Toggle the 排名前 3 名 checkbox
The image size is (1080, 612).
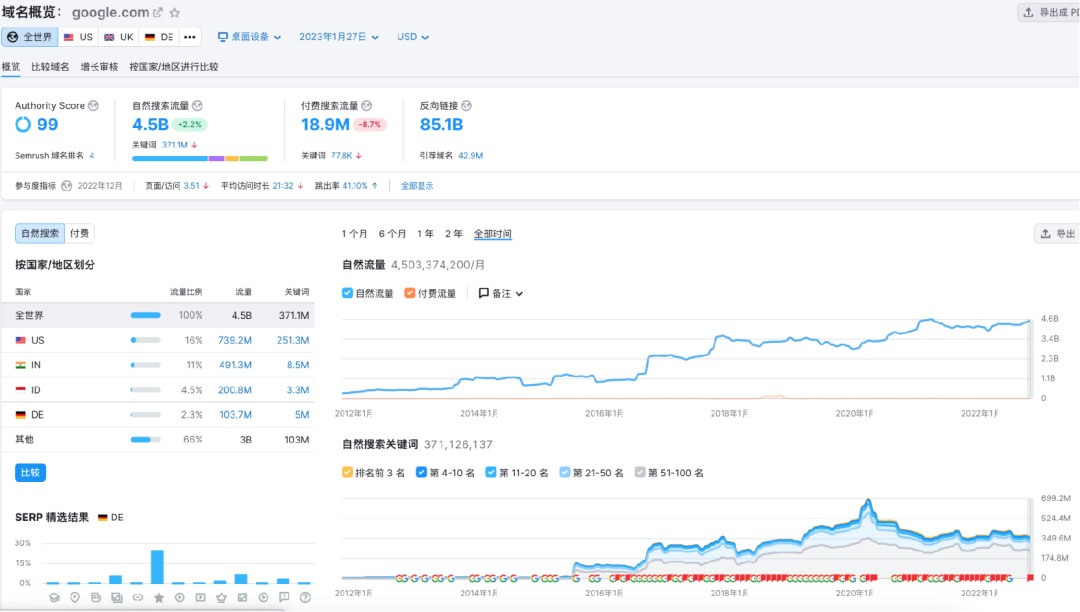pos(347,472)
